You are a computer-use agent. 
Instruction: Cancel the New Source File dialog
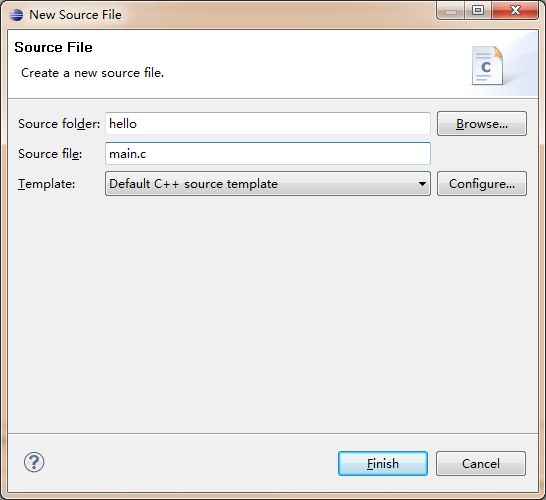tap(481, 463)
